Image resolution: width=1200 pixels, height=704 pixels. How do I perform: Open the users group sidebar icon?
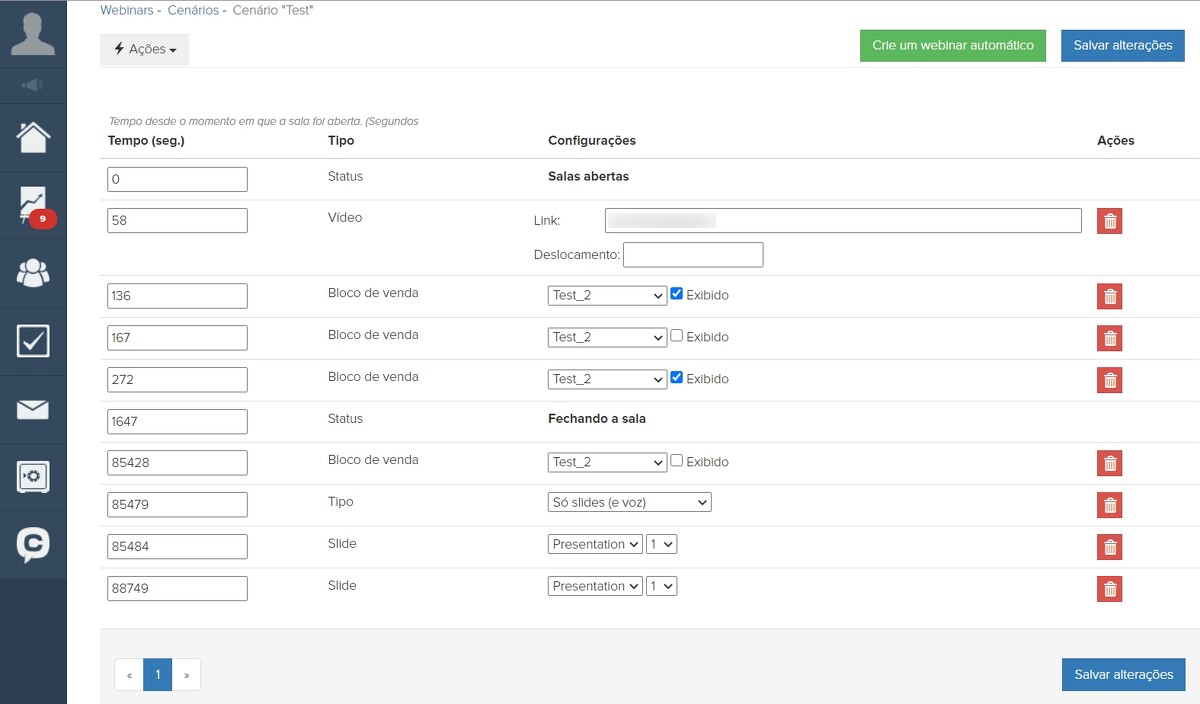point(33,273)
